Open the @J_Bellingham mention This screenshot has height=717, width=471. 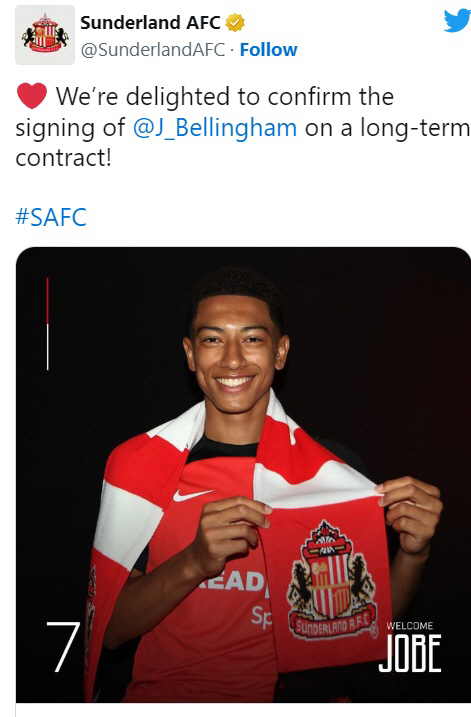pyautogui.click(x=215, y=128)
